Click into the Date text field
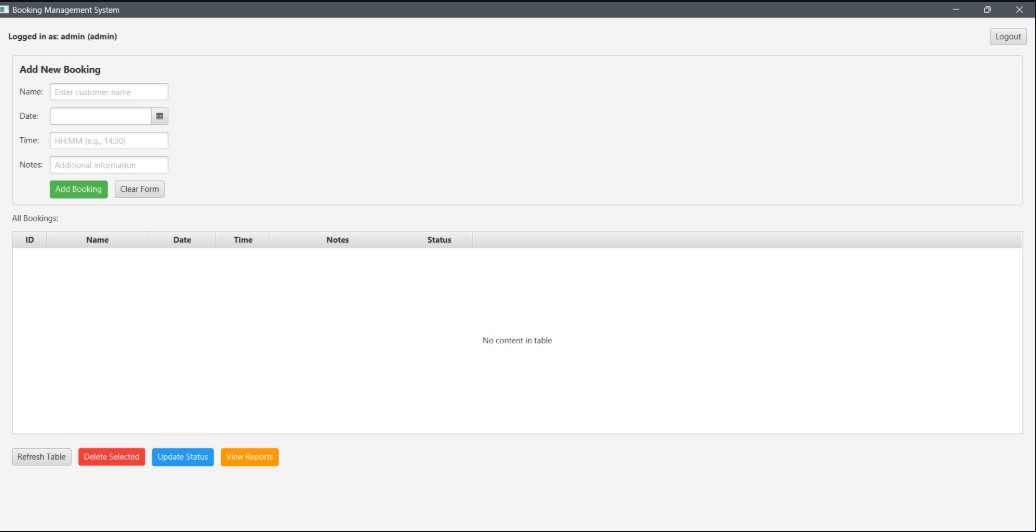The height and width of the screenshot is (532, 1036). click(101, 116)
